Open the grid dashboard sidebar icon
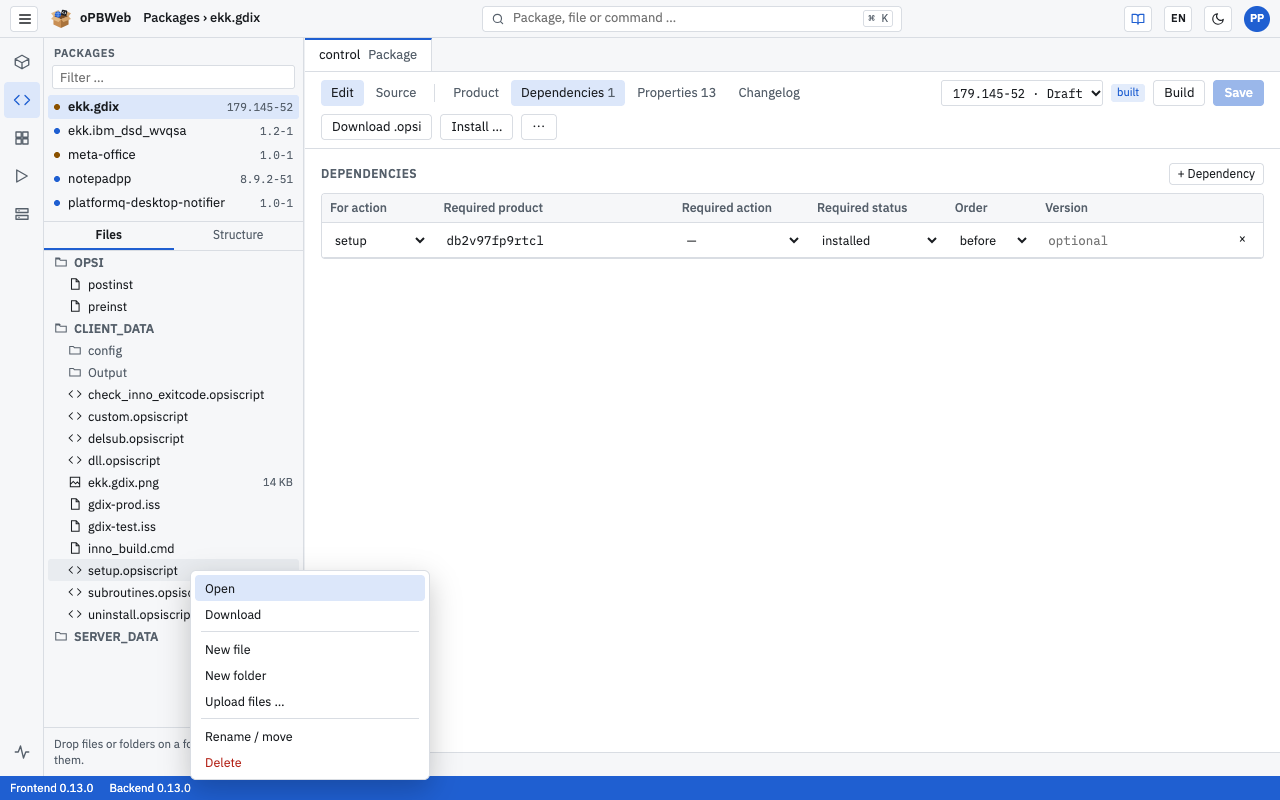The width and height of the screenshot is (1280, 800). 22,138
